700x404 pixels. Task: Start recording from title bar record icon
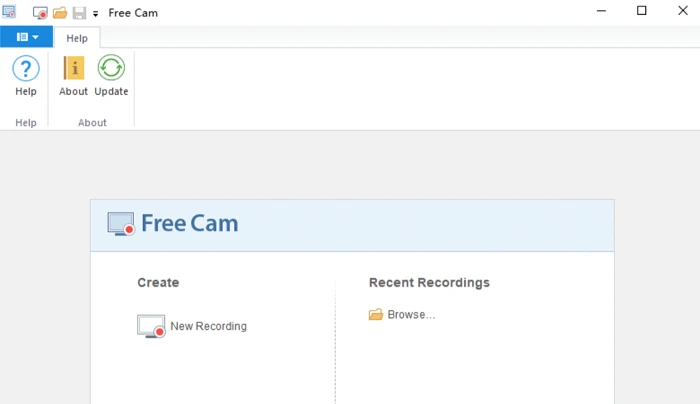pyautogui.click(x=40, y=12)
